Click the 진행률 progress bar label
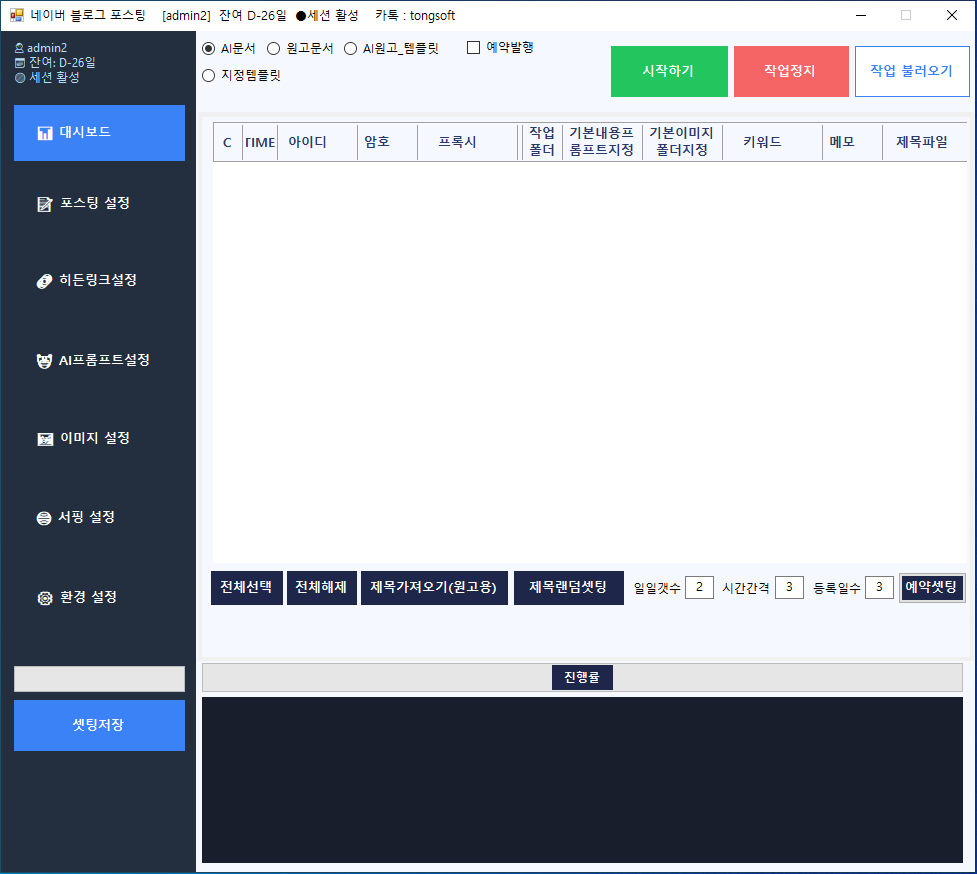977x874 pixels. coord(582,677)
